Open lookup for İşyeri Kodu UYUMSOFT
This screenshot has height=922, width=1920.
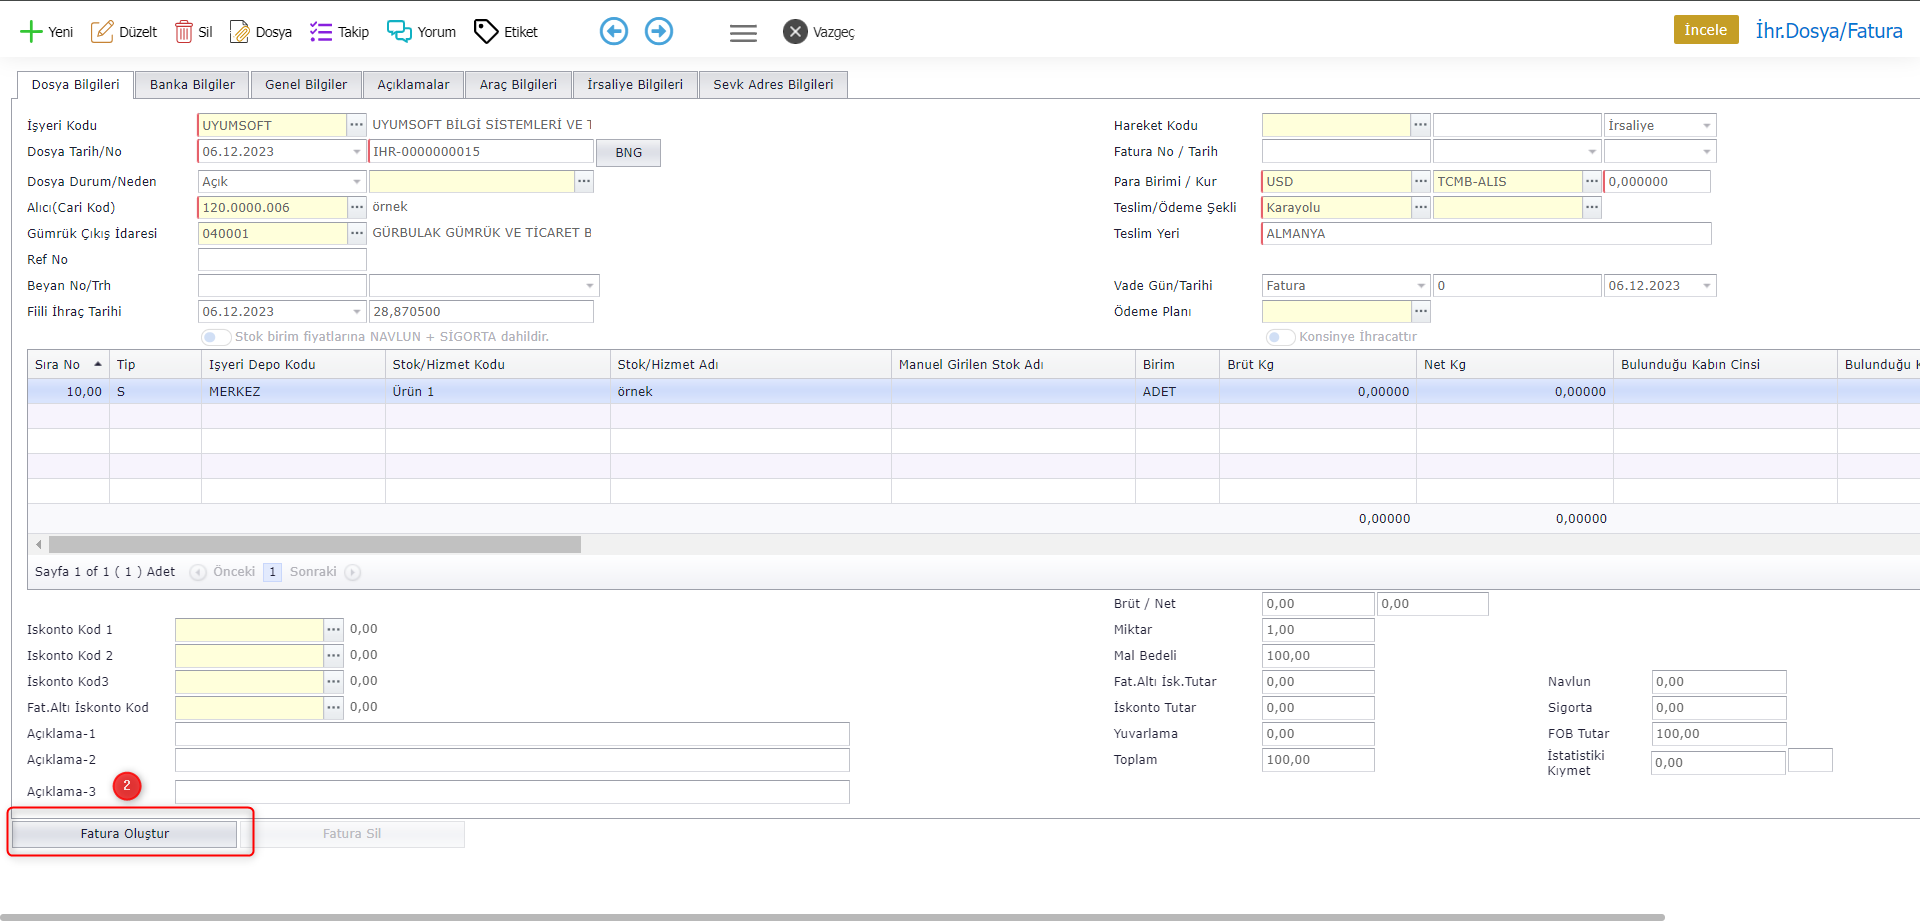357,125
